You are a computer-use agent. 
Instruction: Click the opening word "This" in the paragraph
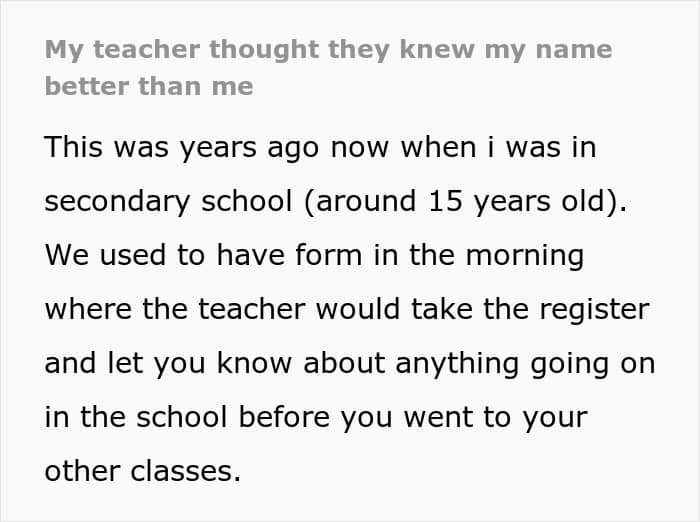[x=76, y=147]
